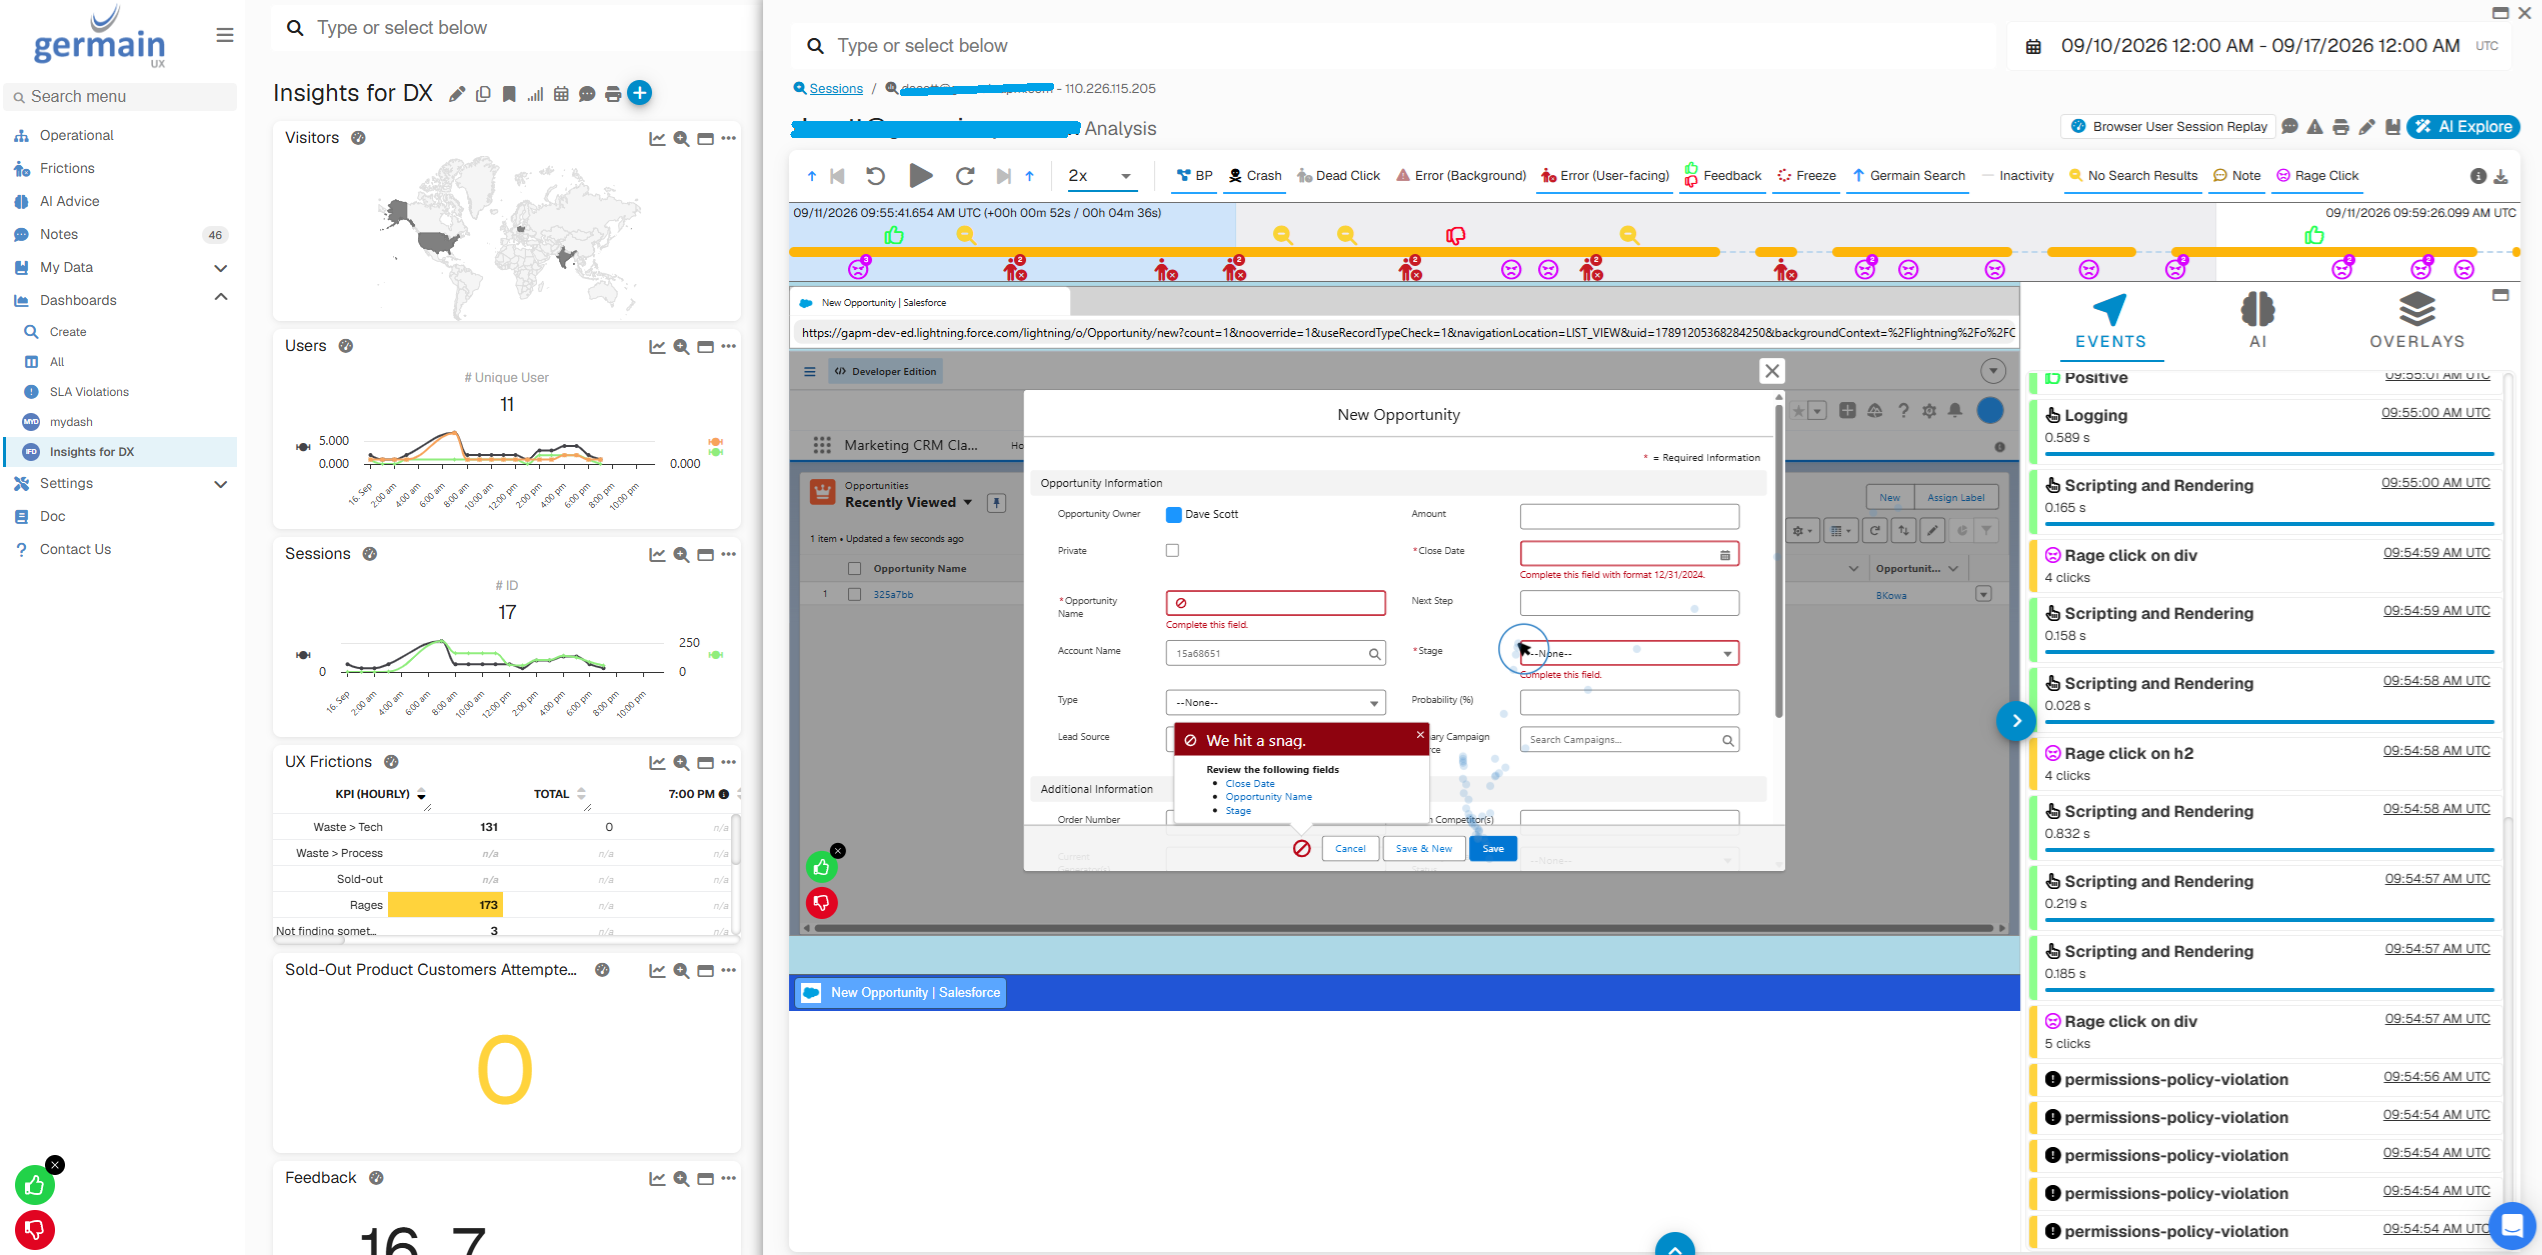The image size is (2542, 1255).
Task: Expand the My Data menu section
Action: [x=221, y=268]
